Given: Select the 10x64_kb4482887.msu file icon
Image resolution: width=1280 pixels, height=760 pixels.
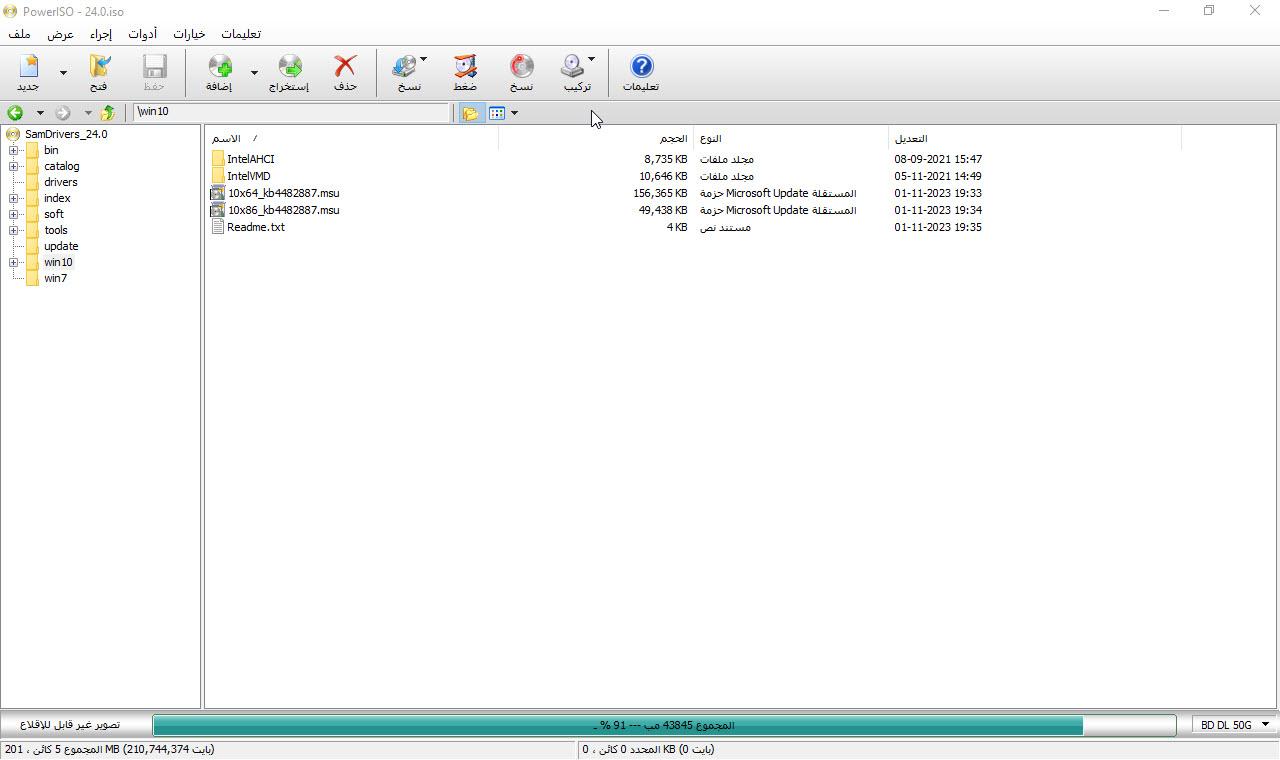Looking at the screenshot, I should click(218, 193).
